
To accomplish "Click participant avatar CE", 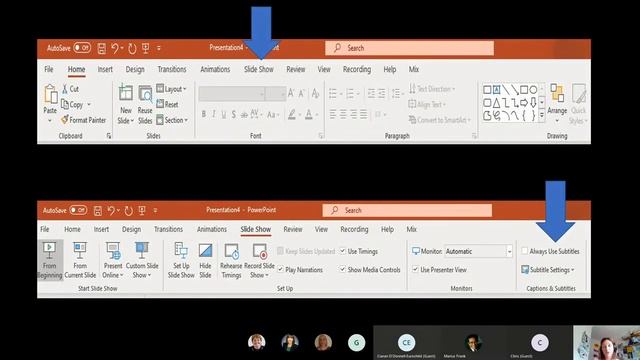I will click(x=407, y=342).
